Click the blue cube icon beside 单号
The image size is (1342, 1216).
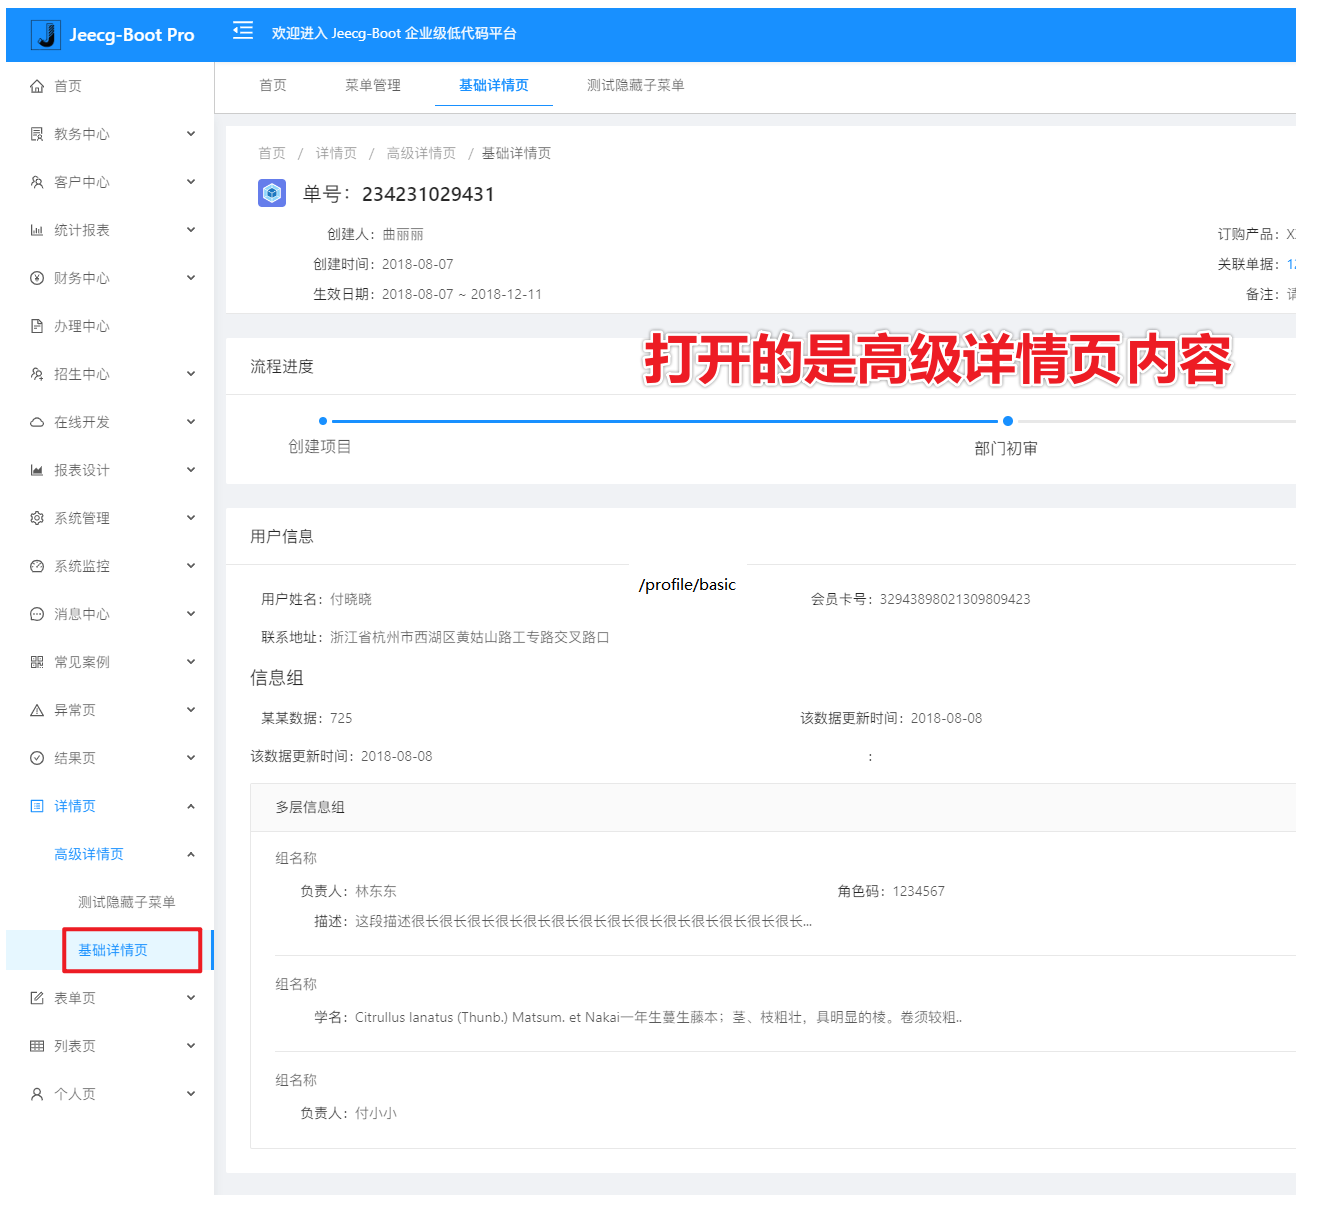pyautogui.click(x=270, y=192)
